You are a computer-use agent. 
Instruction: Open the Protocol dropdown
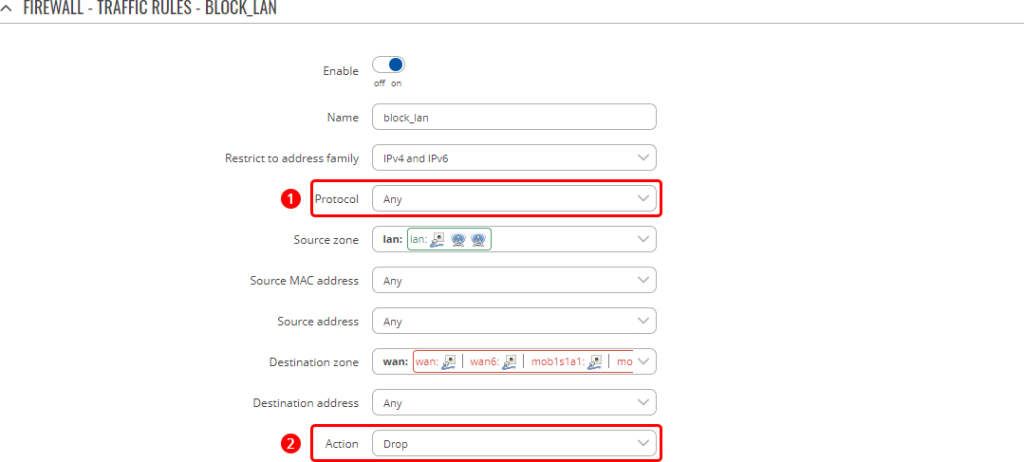click(514, 199)
